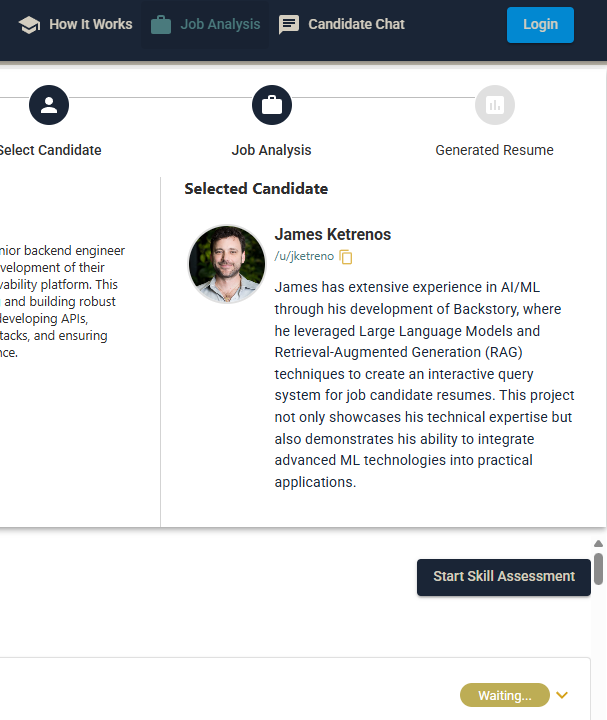The height and width of the screenshot is (720, 607).
Task: Switch to Candidate Chat tab
Action: tap(356, 25)
